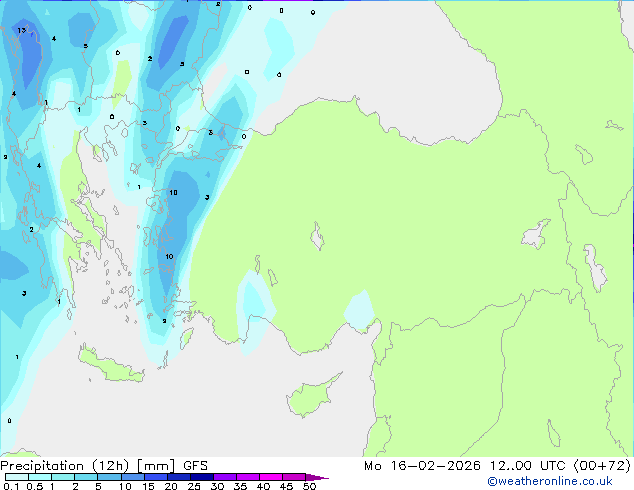The image size is (634, 490).
Task: Click the legend tick label "35"
Action: 241,486
